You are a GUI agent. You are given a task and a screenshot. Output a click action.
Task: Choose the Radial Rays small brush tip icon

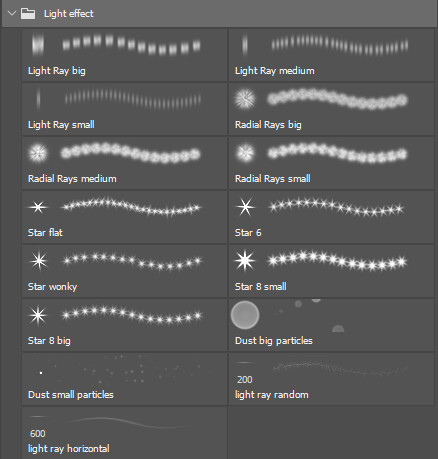[245, 153]
